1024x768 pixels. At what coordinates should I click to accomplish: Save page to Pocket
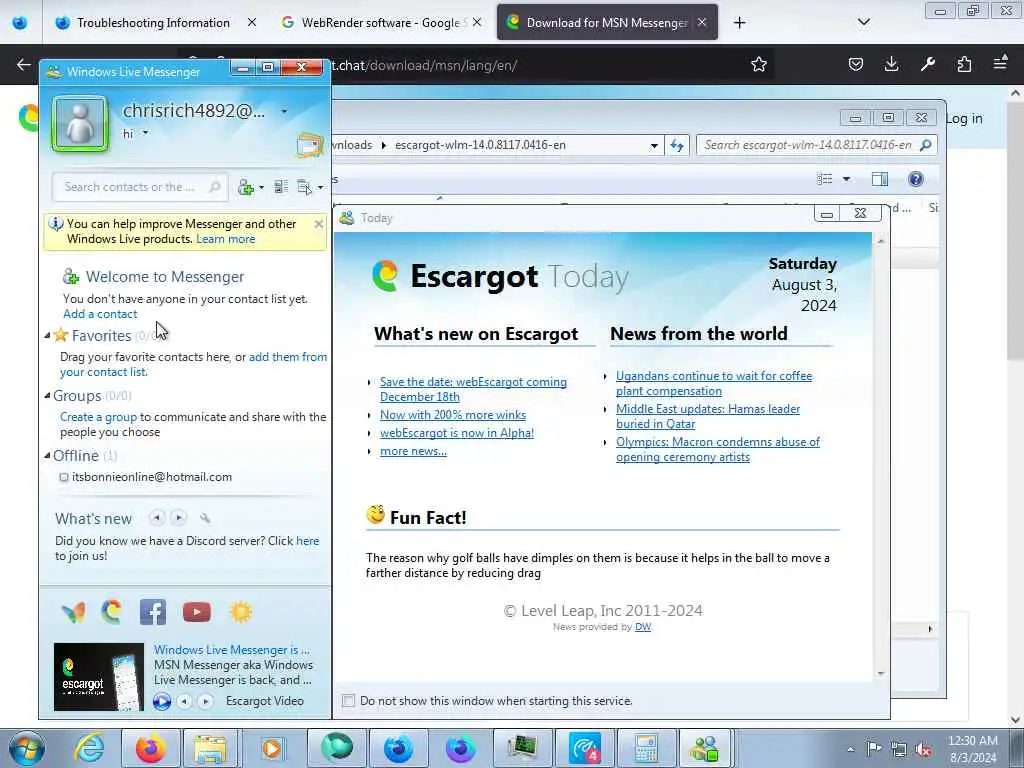click(x=856, y=64)
